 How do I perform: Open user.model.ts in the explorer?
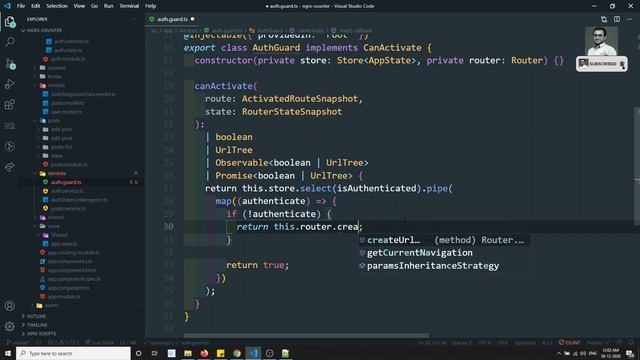66,112
